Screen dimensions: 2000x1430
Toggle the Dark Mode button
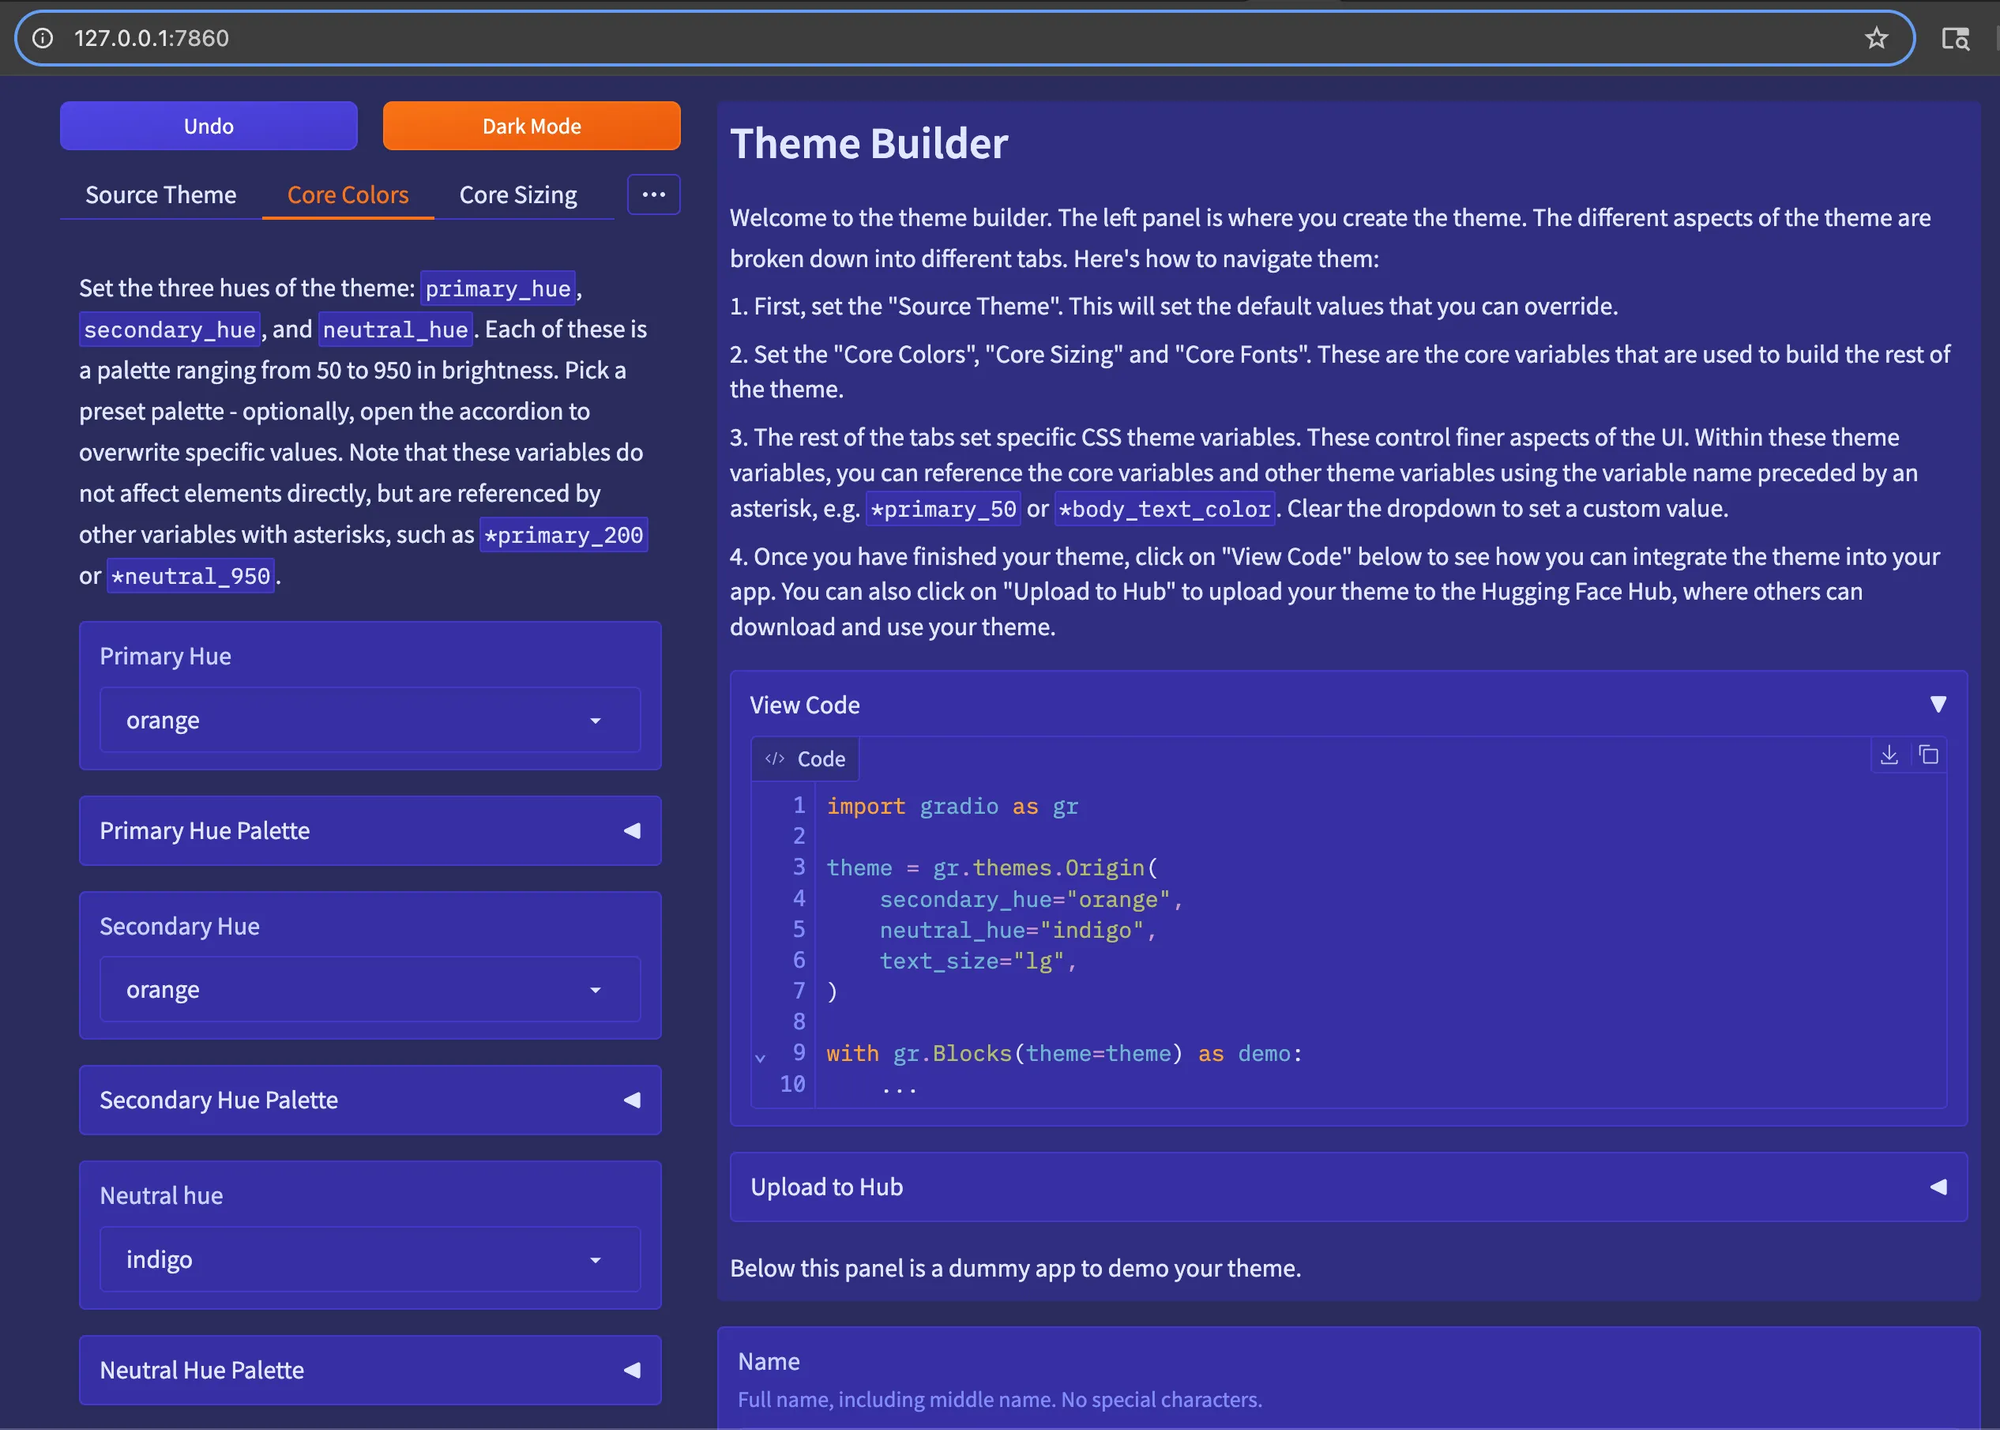pyautogui.click(x=531, y=126)
